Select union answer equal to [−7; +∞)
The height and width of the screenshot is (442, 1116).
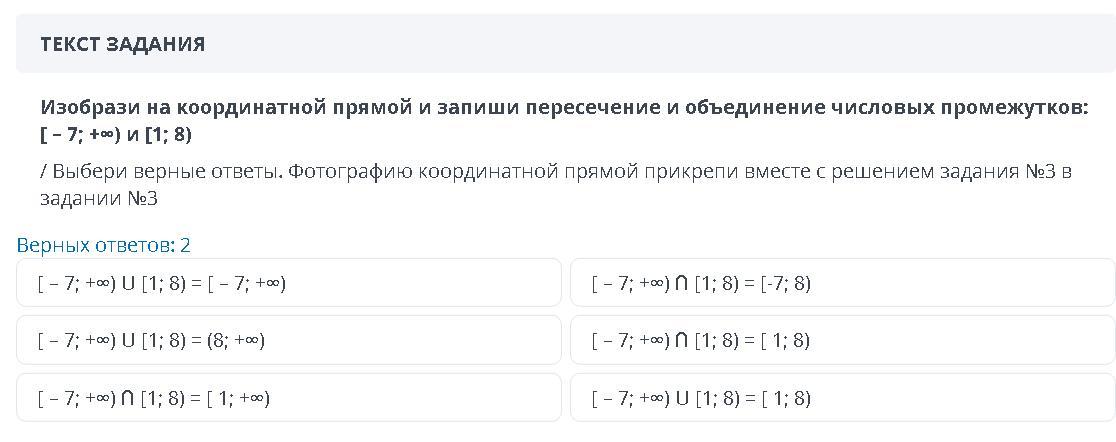[x=288, y=283]
